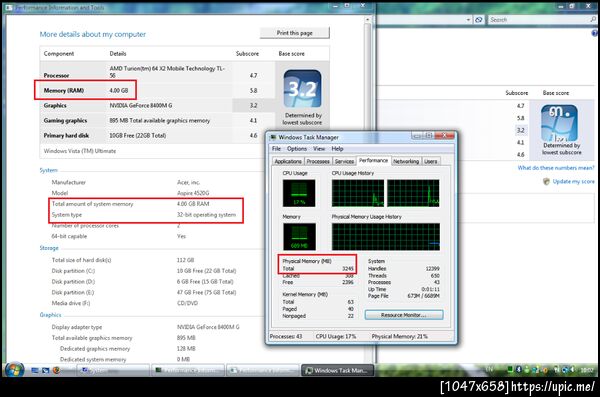
Task: Click the CPU Usage meter graph
Action: click(x=299, y=193)
